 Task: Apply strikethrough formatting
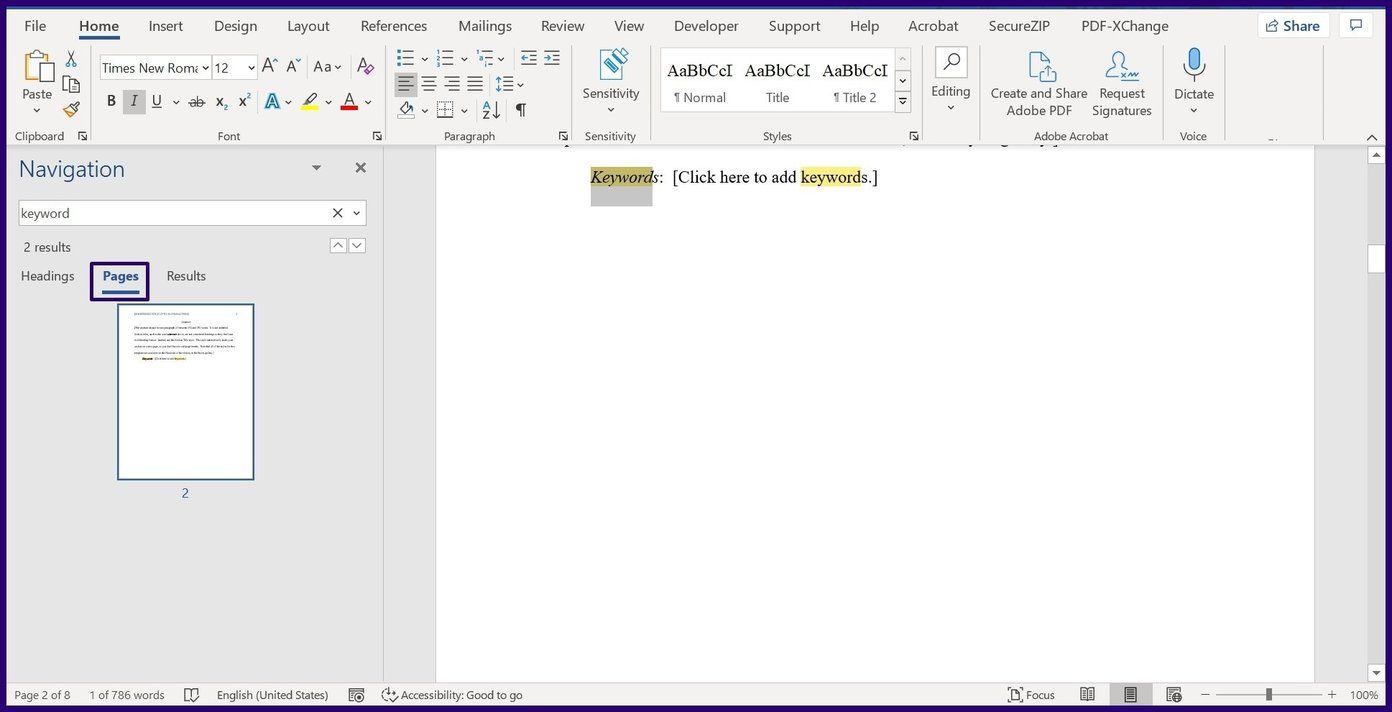point(196,102)
